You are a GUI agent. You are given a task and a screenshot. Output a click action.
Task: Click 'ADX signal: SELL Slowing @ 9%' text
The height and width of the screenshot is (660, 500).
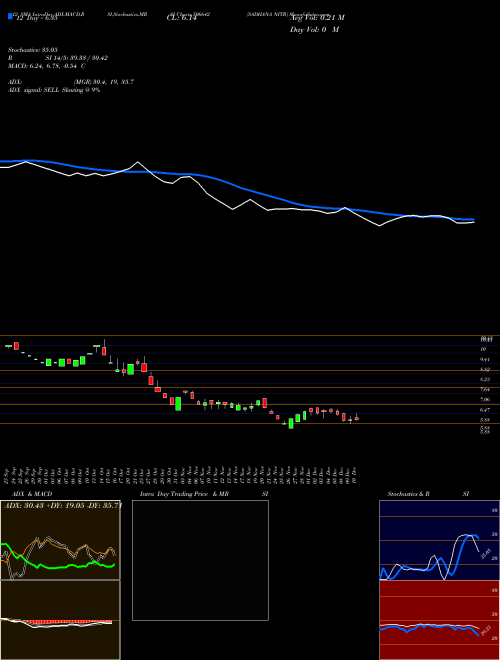53,90
